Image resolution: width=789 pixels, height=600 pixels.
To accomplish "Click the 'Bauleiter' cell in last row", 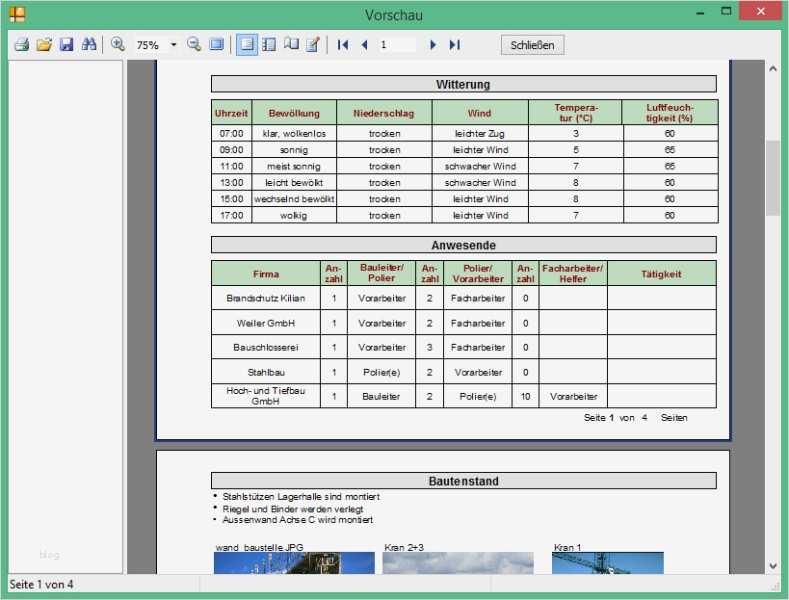I will pyautogui.click(x=381, y=396).
